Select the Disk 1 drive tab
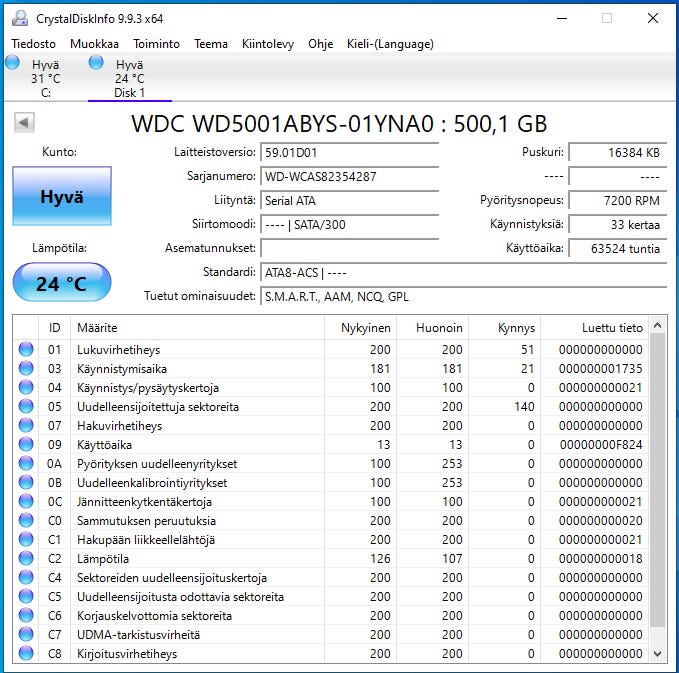This screenshot has width=679, height=673. point(129,78)
